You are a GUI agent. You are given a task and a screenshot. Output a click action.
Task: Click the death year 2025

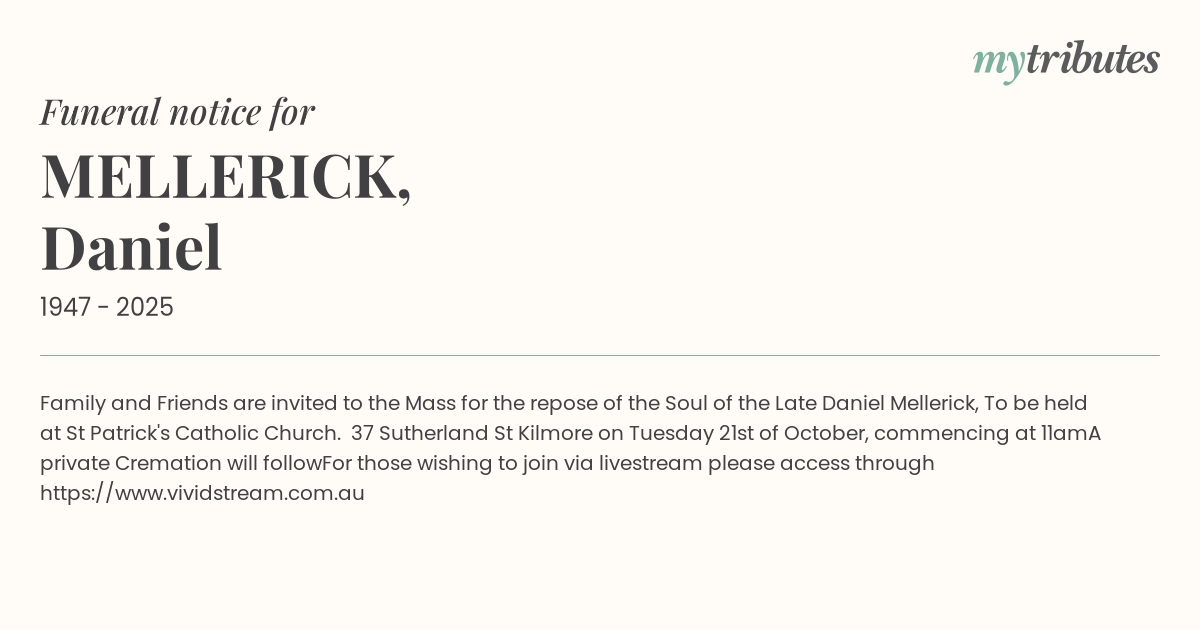(144, 307)
